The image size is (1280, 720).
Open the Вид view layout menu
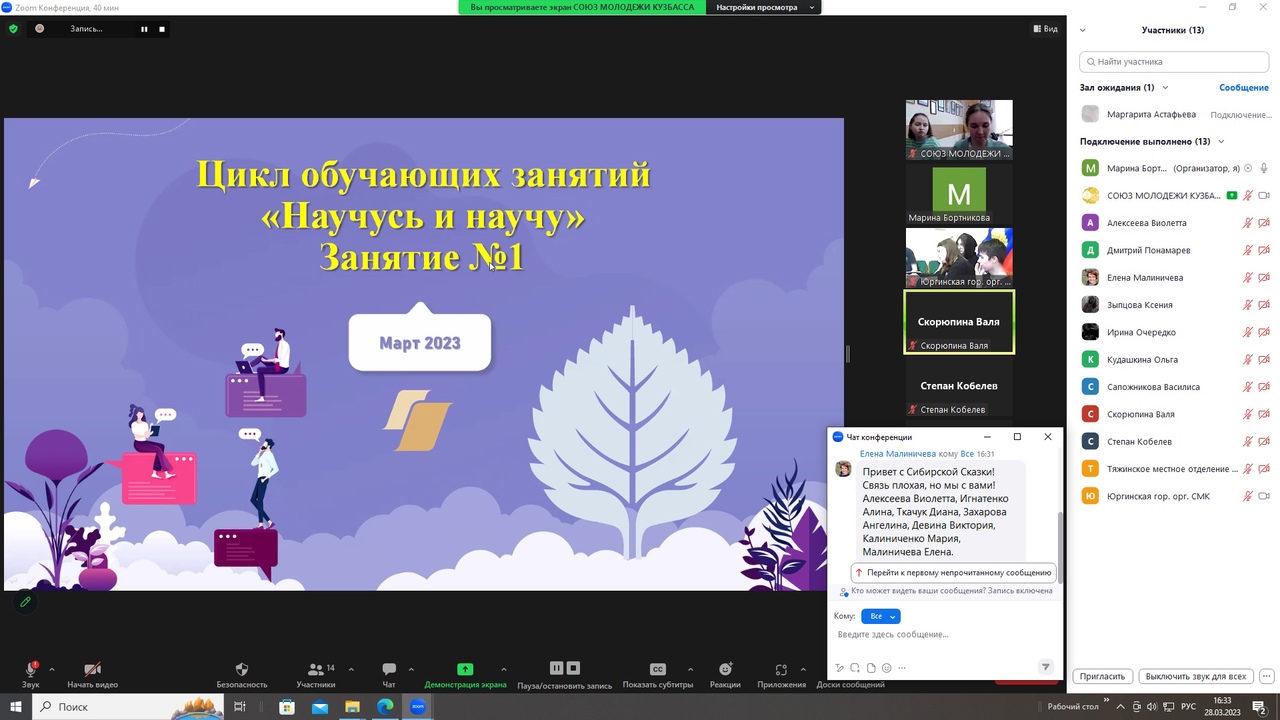point(1045,29)
